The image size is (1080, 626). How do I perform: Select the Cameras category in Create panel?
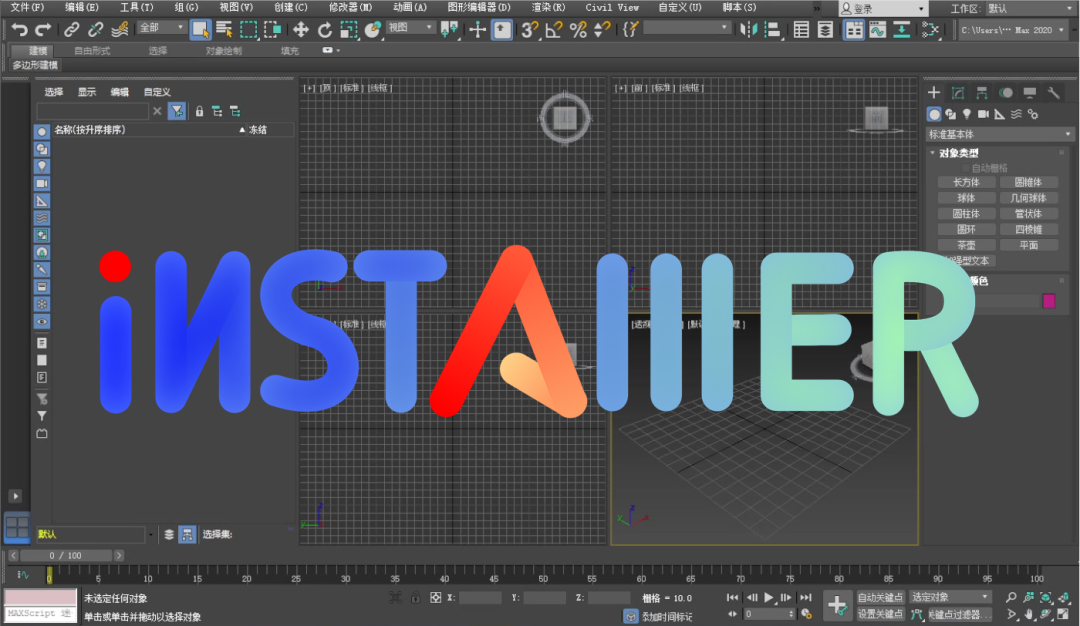(983, 114)
